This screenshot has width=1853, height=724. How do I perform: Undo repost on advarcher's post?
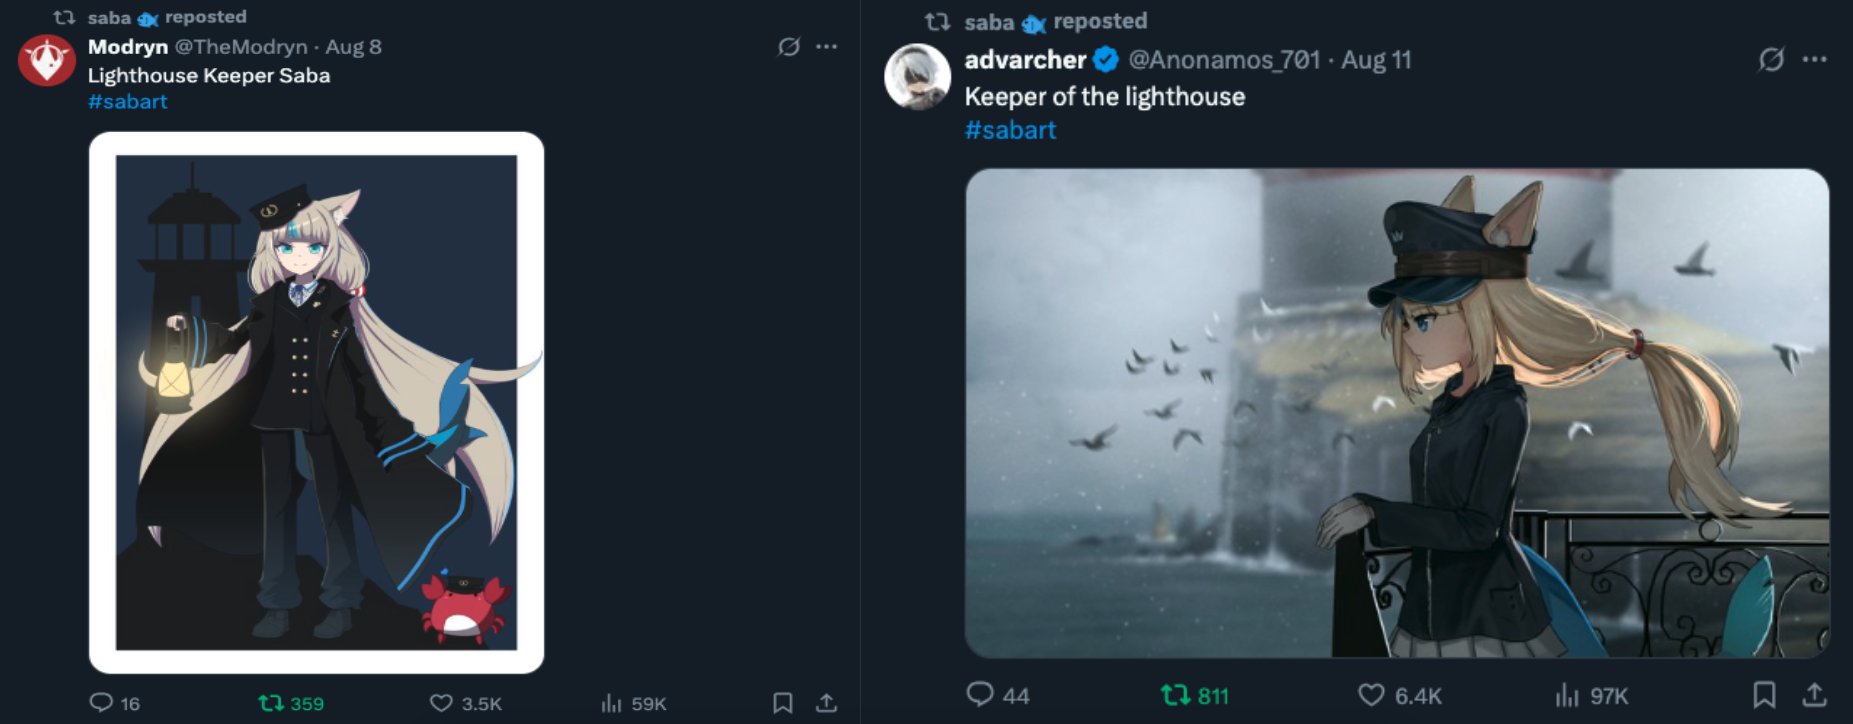click(x=1175, y=694)
